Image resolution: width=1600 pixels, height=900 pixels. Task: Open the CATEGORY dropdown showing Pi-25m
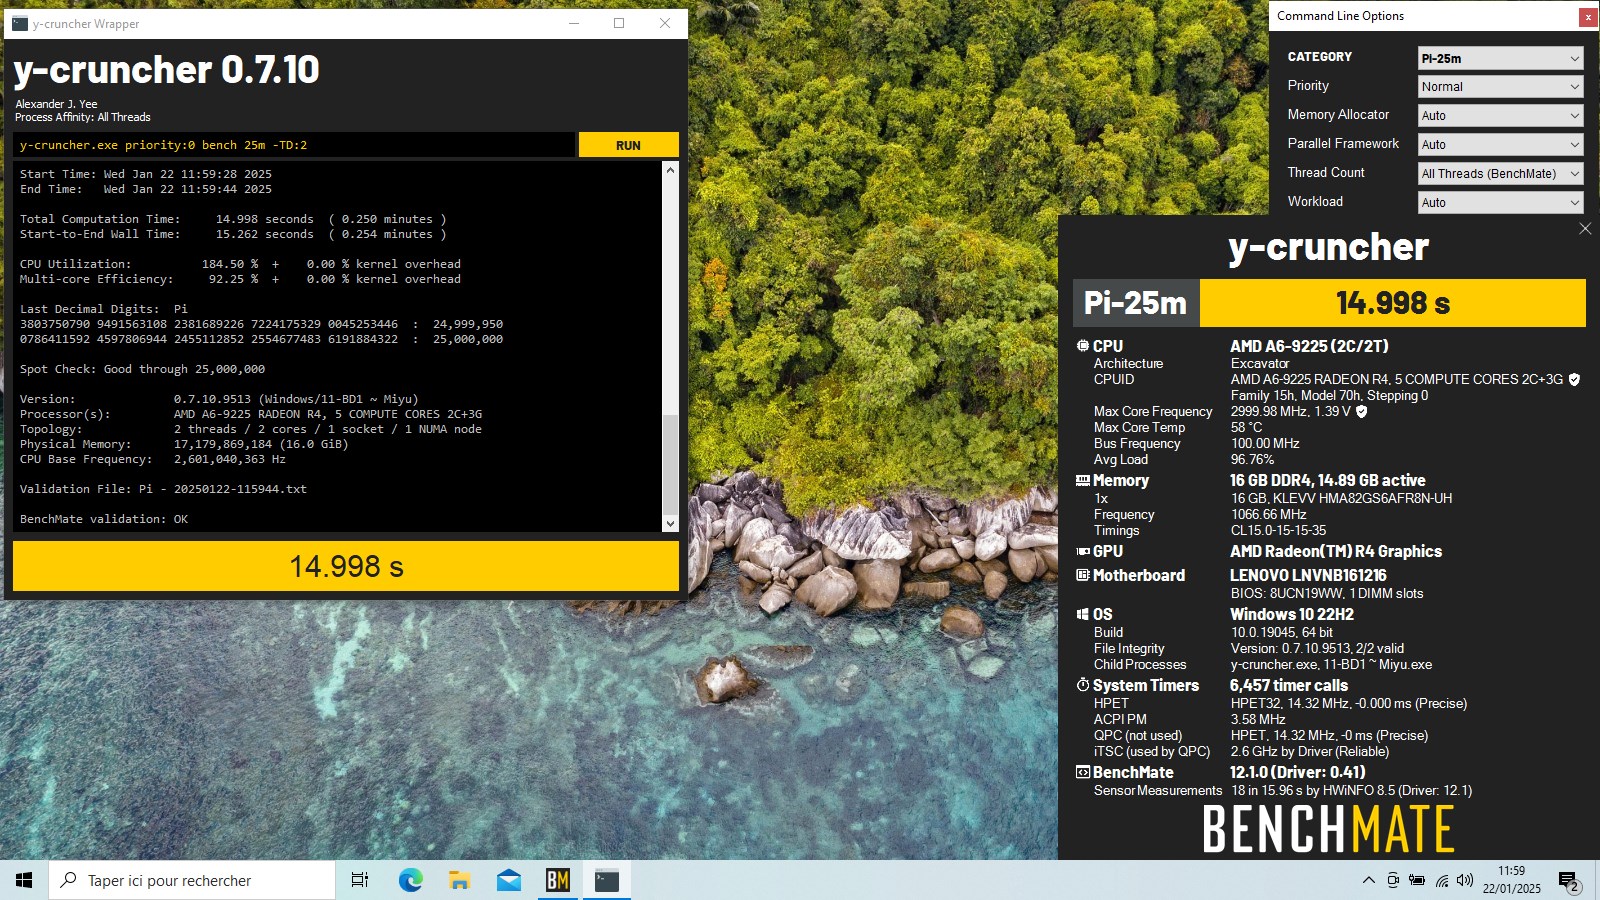pyautogui.click(x=1500, y=58)
